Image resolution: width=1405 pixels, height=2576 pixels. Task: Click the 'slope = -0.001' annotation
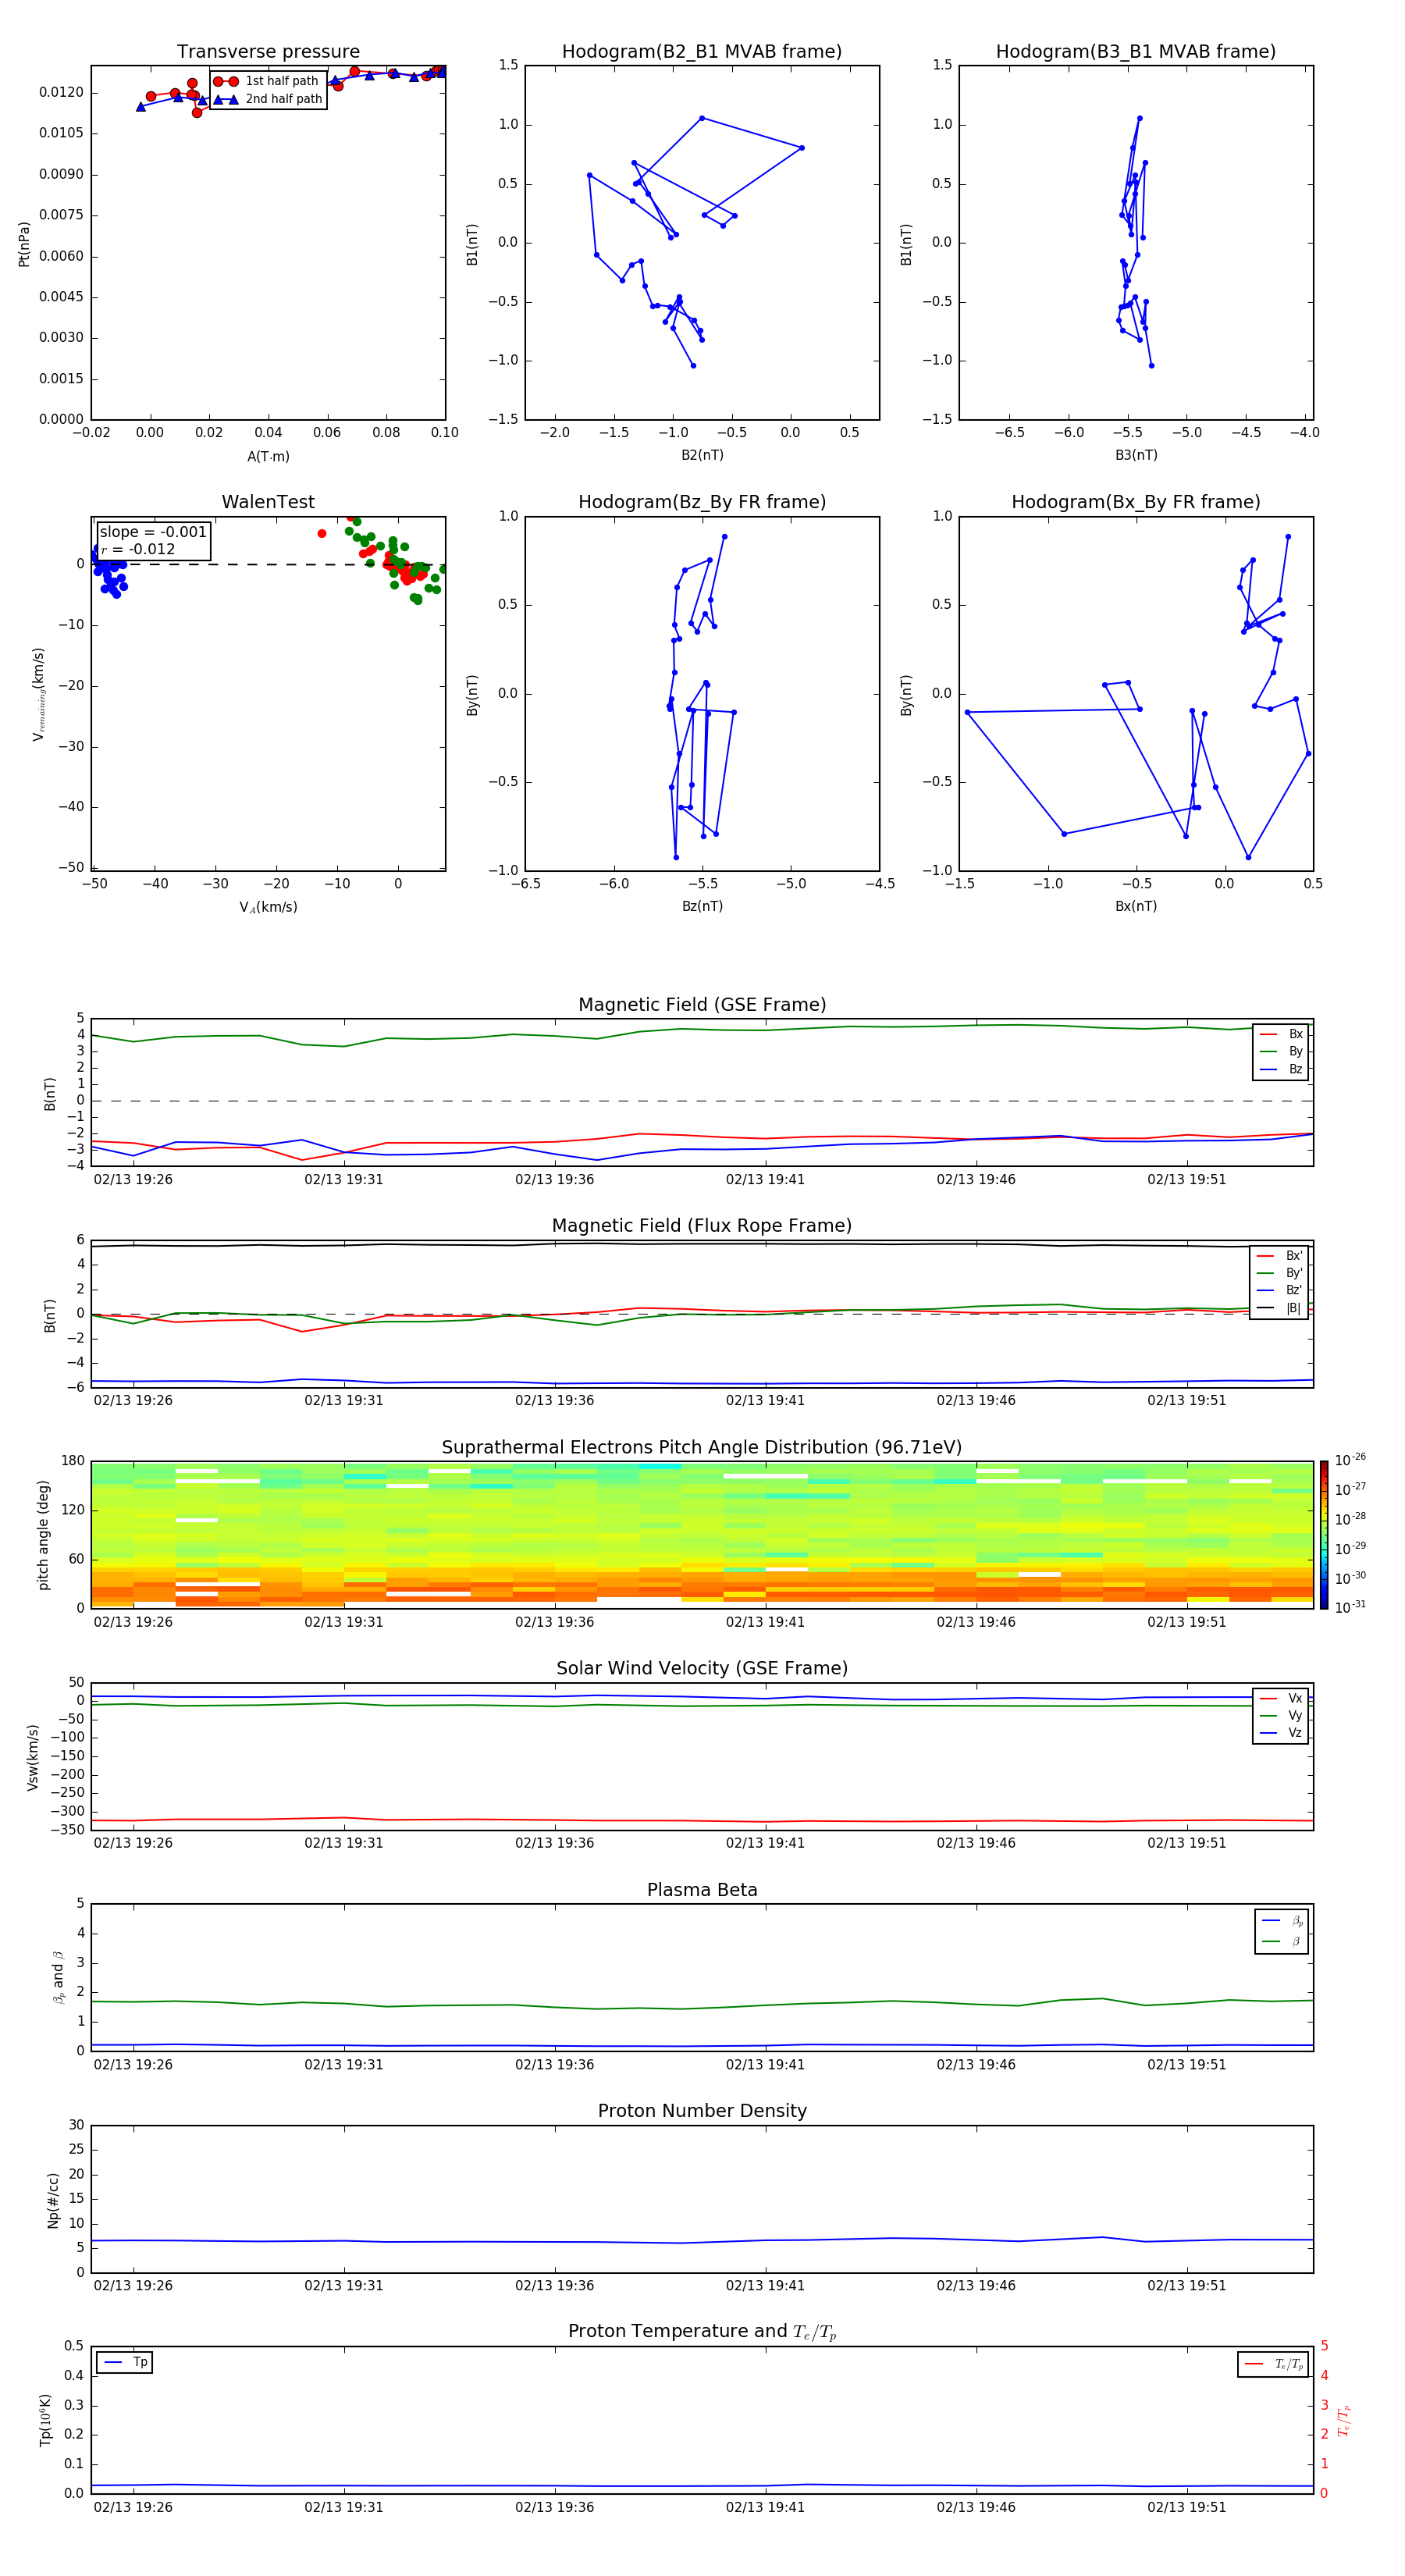pyautogui.click(x=153, y=532)
